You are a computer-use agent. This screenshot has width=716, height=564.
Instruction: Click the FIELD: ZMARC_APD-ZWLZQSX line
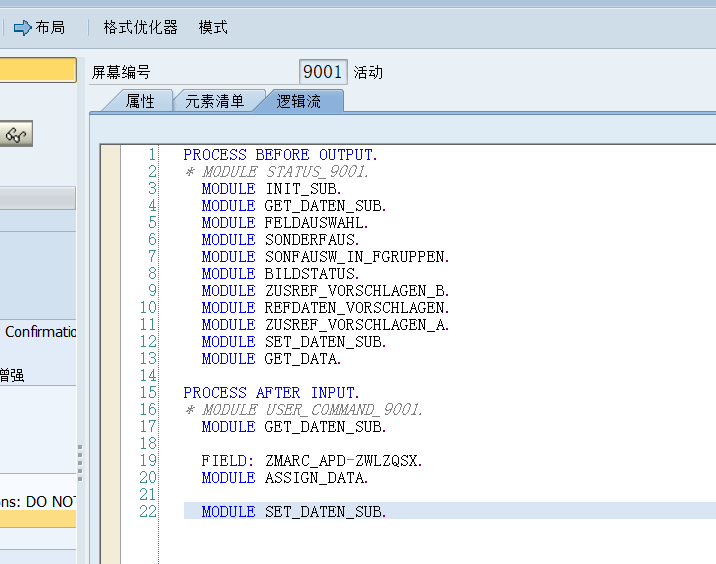click(311, 461)
